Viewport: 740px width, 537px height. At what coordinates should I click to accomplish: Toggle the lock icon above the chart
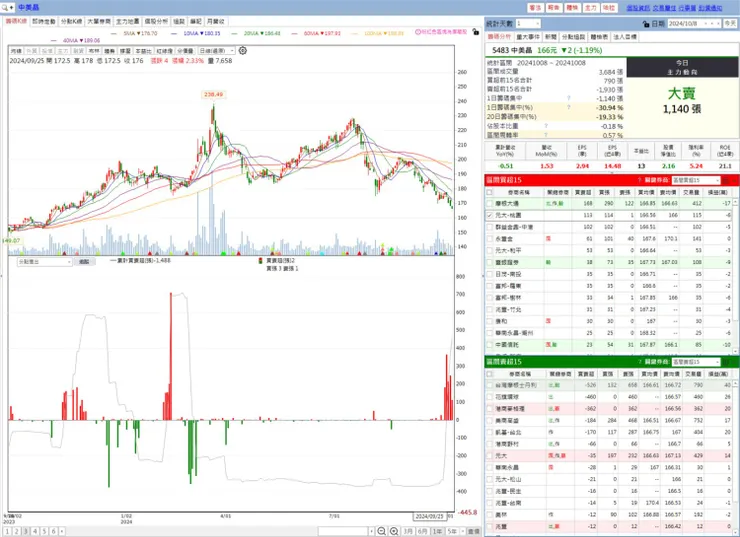coord(476,32)
